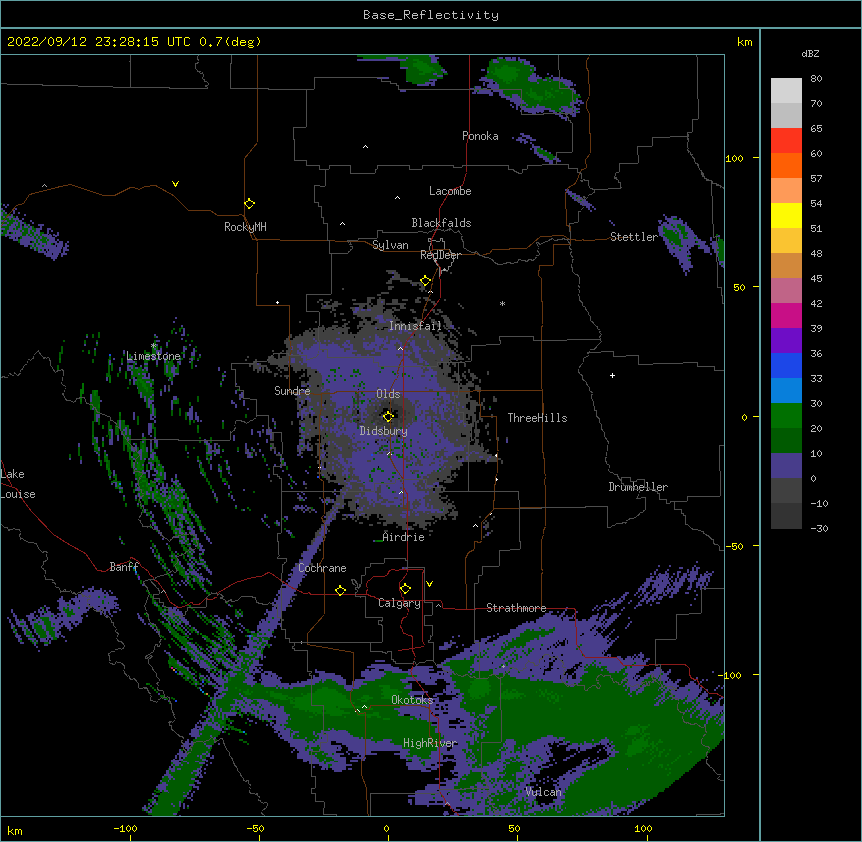
Task: Click the Banff label
Action: [x=124, y=567]
